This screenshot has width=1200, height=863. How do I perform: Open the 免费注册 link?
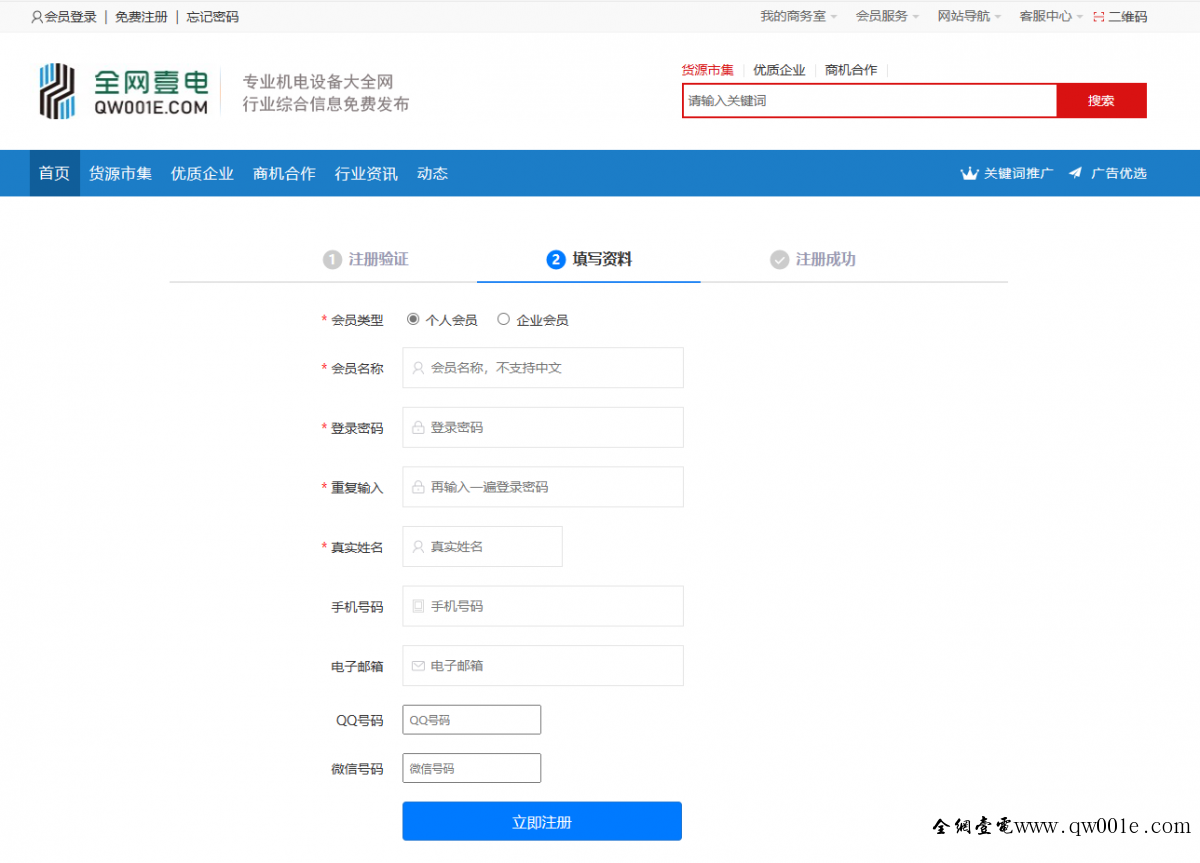click(141, 17)
